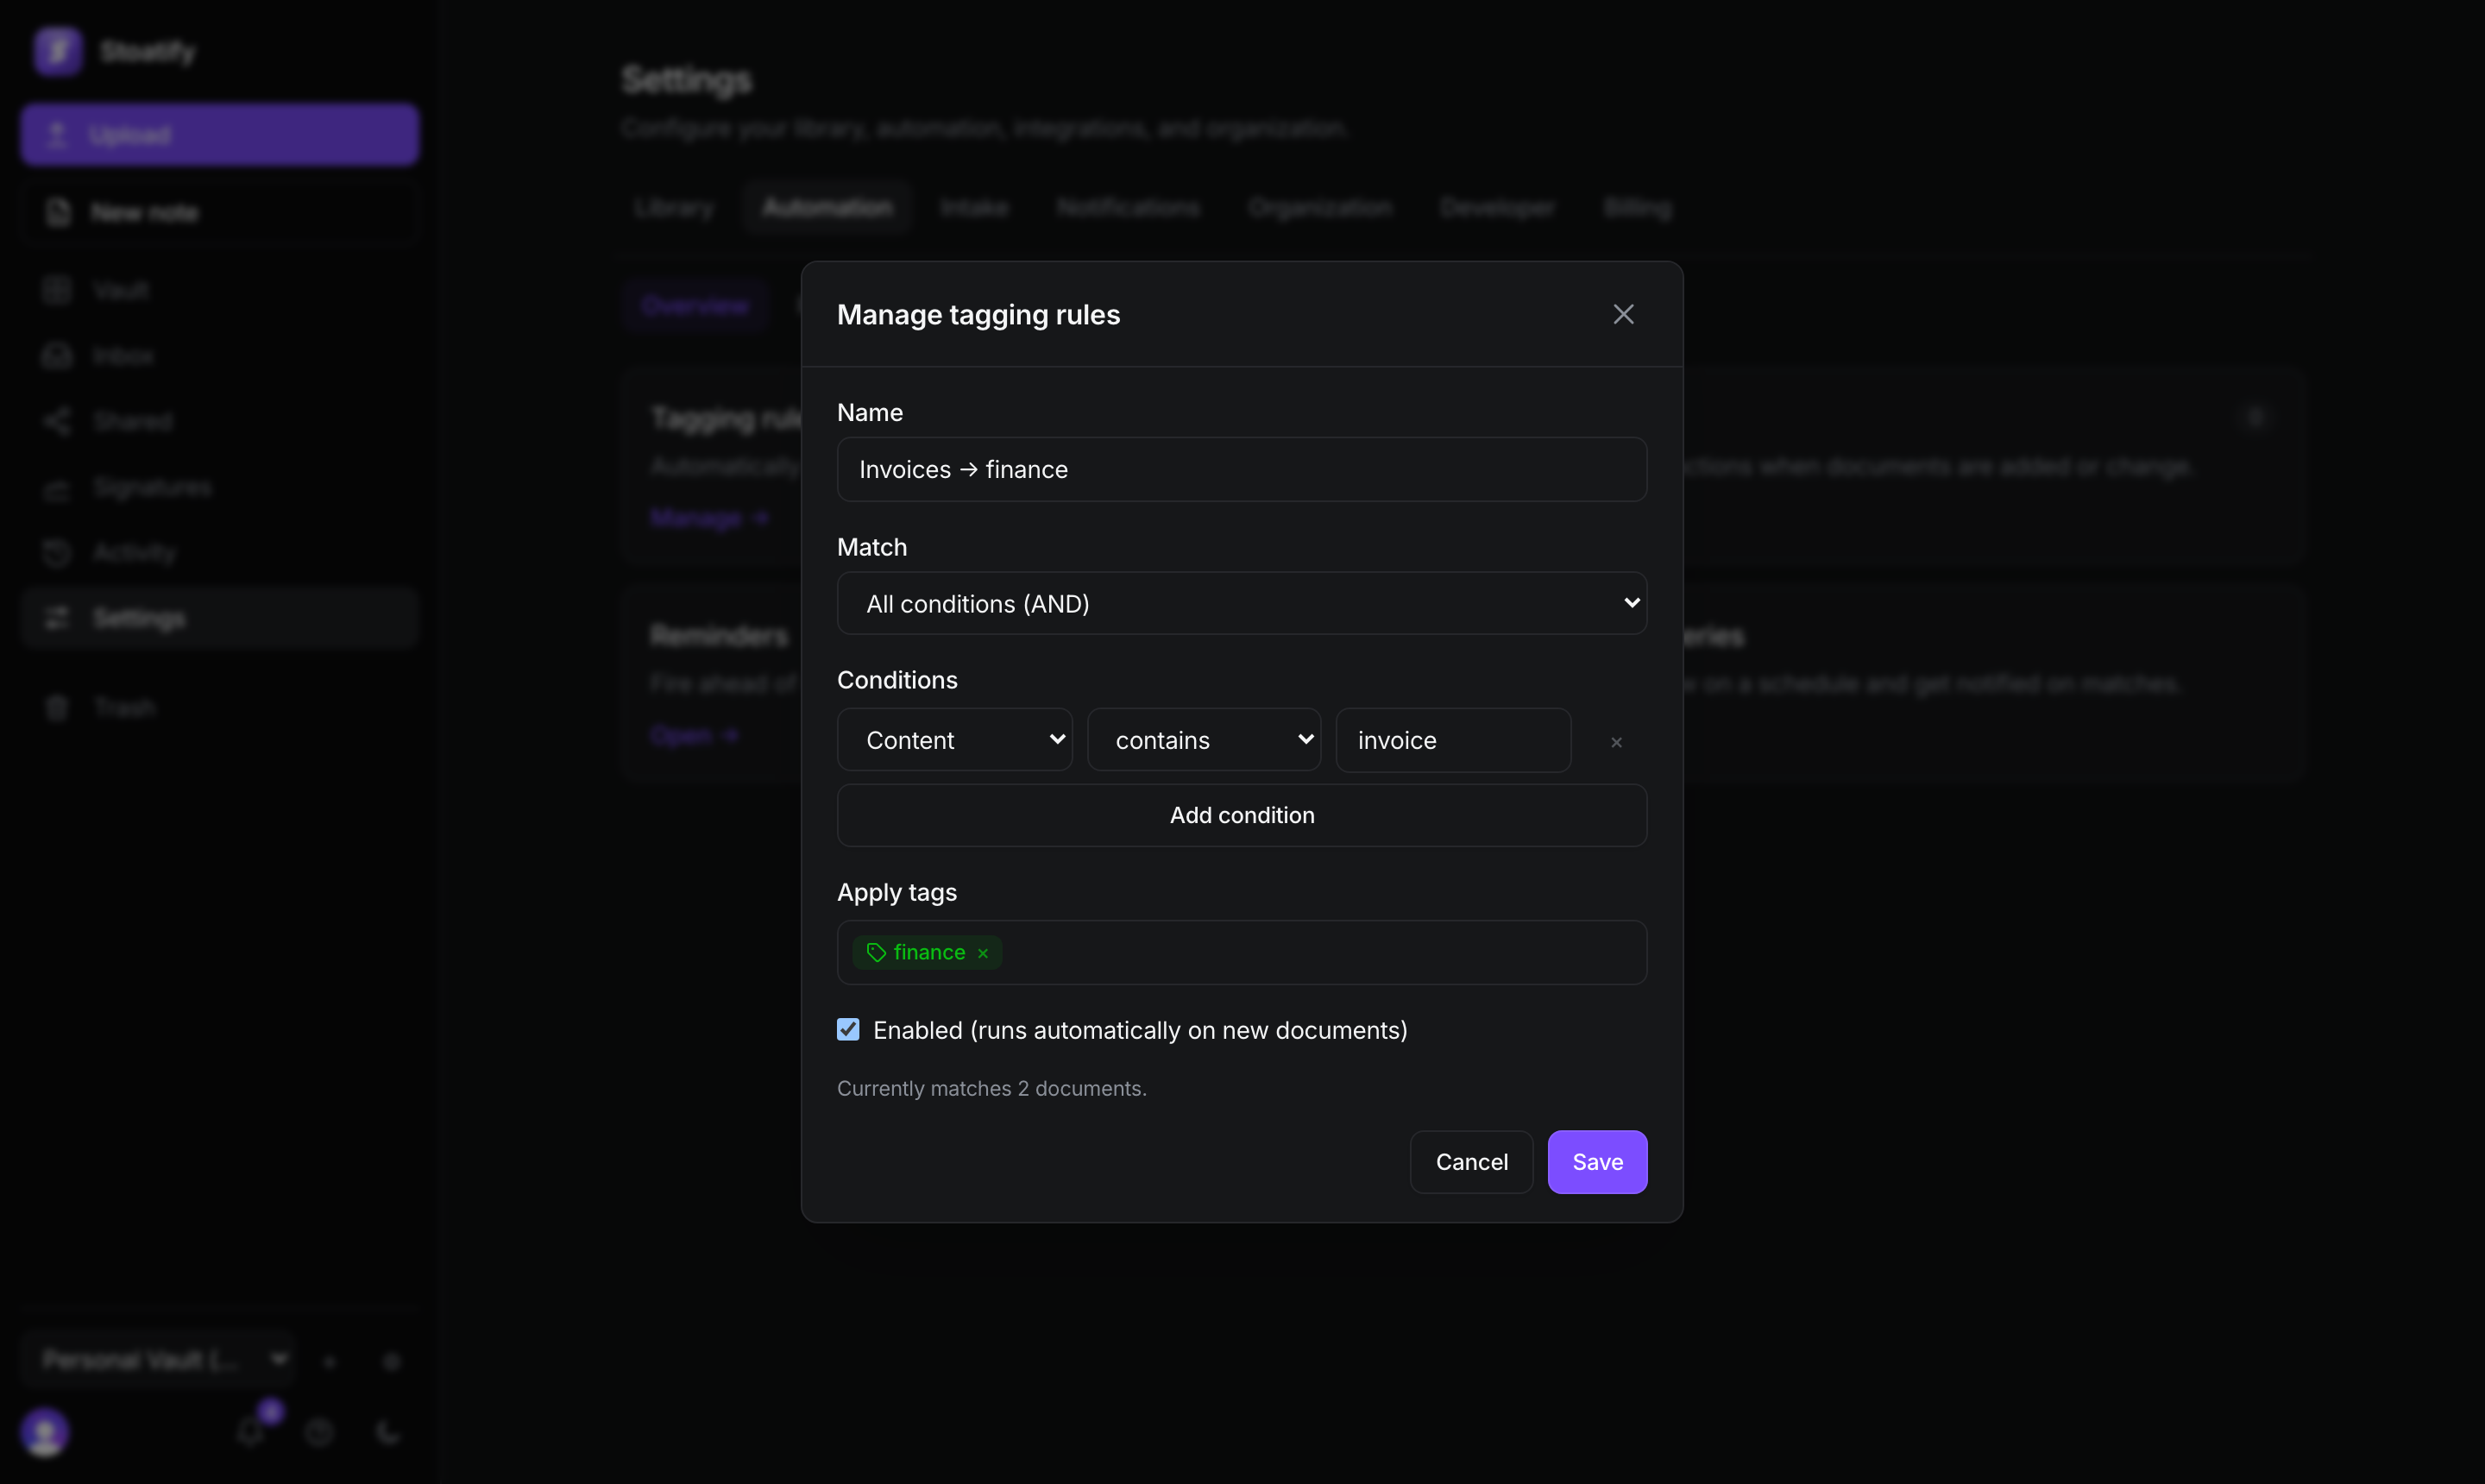Viewport: 2485px width, 1484px height.
Task: Expand the Content field dropdown
Action: tap(955, 740)
